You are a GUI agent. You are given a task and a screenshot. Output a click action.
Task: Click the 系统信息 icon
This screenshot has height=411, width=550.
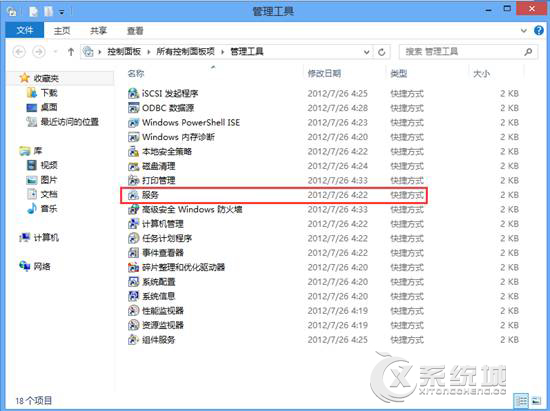click(x=134, y=296)
